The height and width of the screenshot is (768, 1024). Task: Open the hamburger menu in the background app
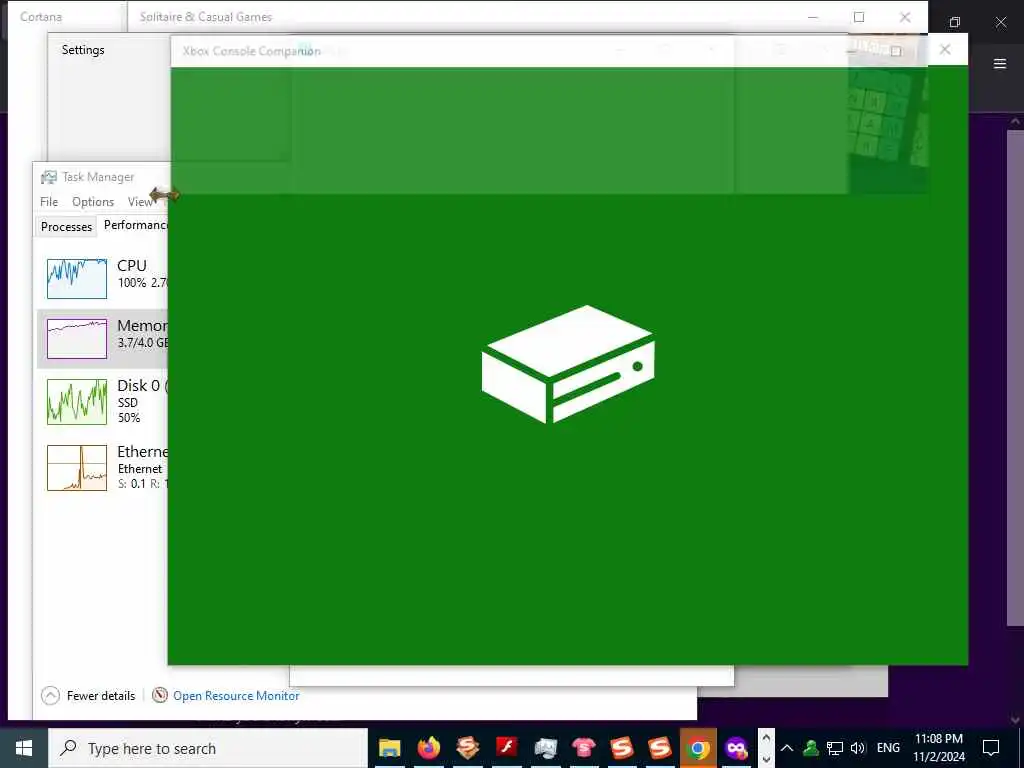[x=999, y=63]
